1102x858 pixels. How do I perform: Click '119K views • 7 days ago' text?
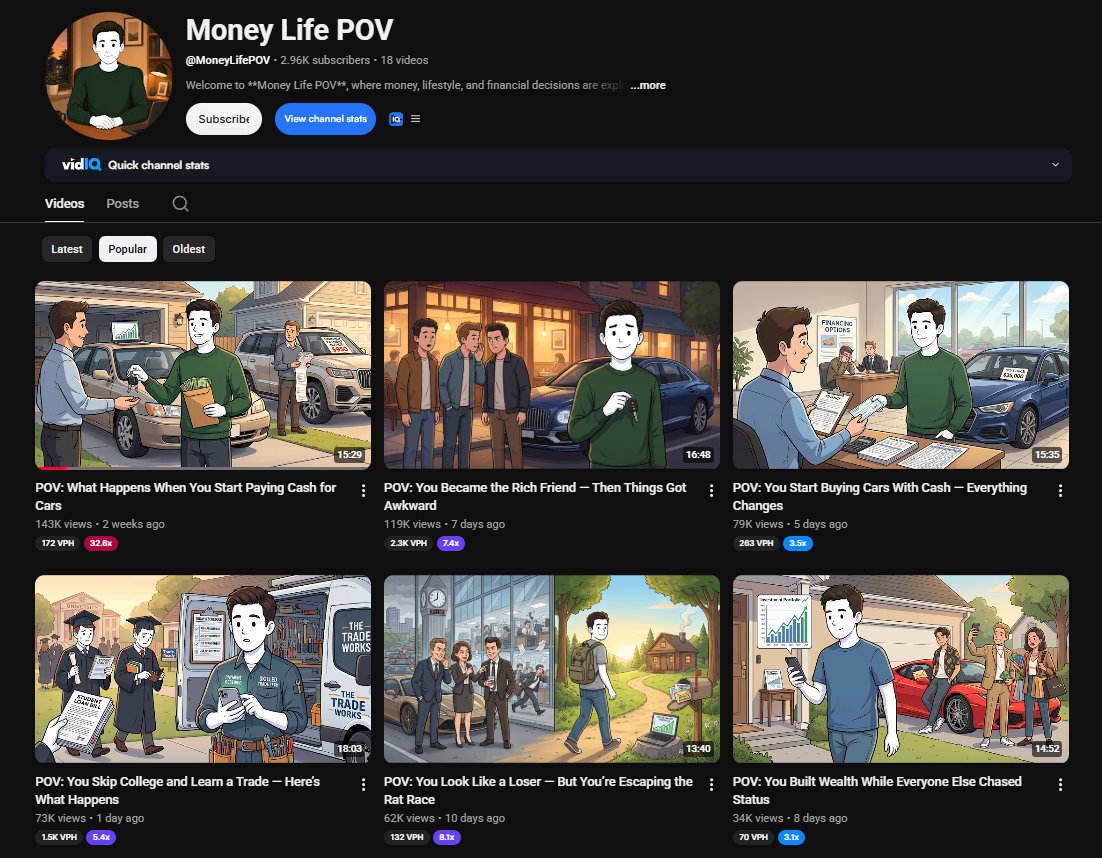pyautogui.click(x=444, y=524)
